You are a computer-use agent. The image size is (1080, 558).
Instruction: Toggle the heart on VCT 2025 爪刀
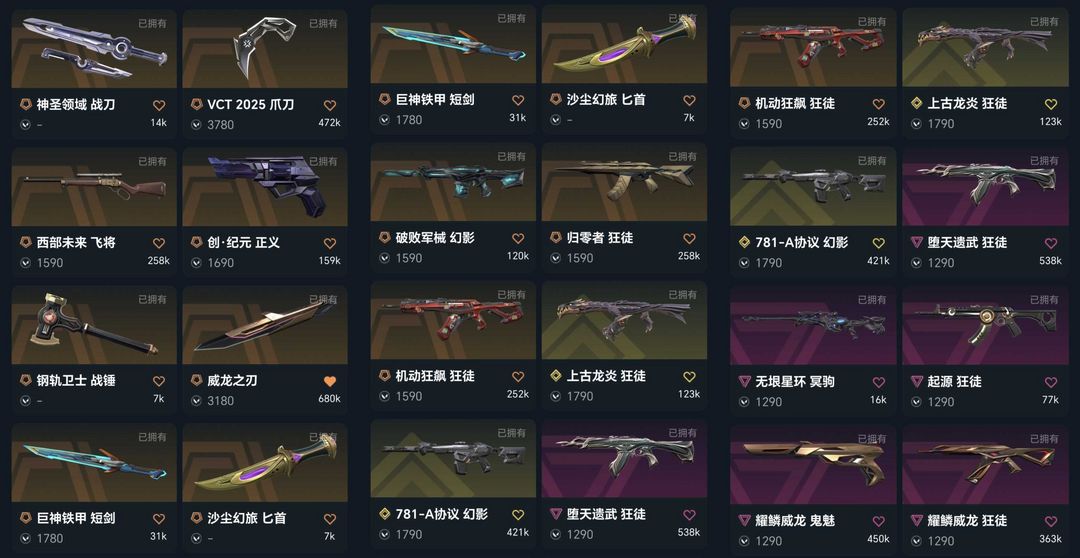tap(330, 105)
